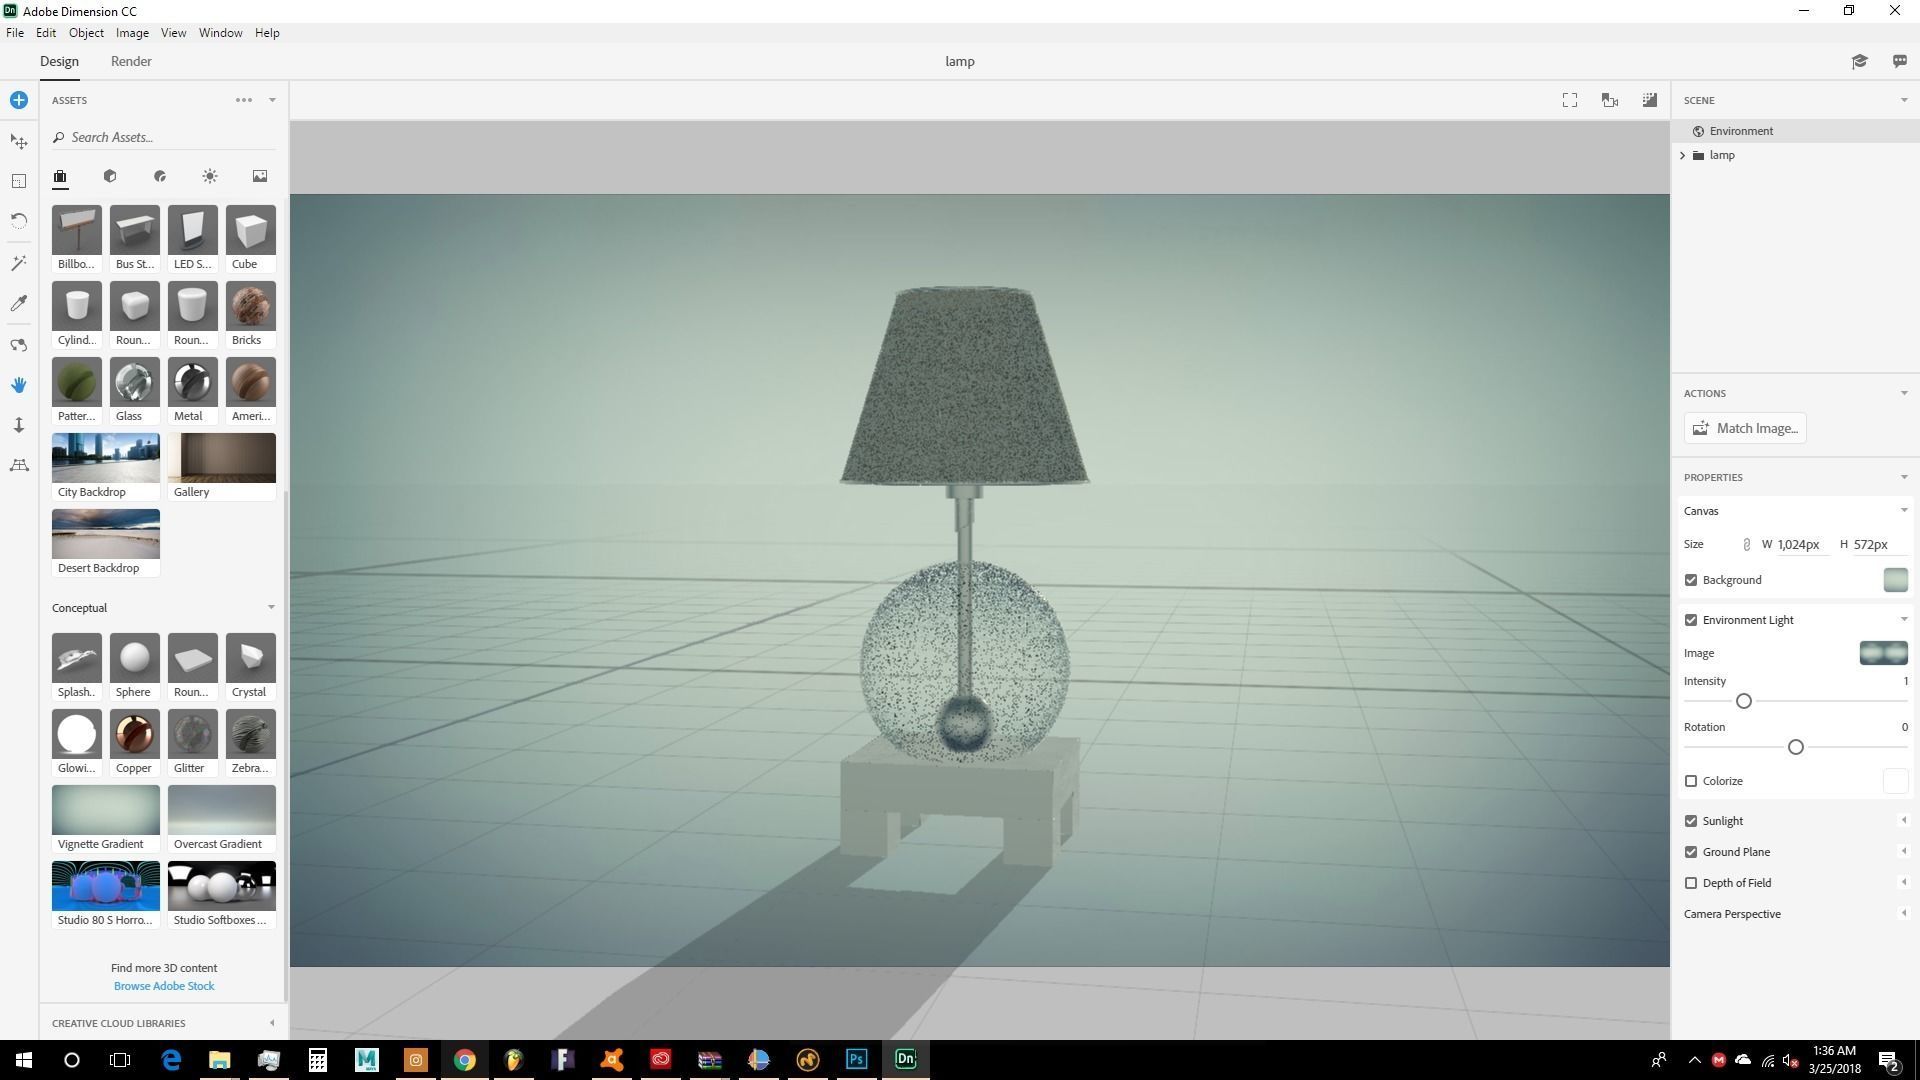Select the Magic Wand tool
Image resolution: width=1920 pixels, height=1080 pixels.
click(19, 263)
